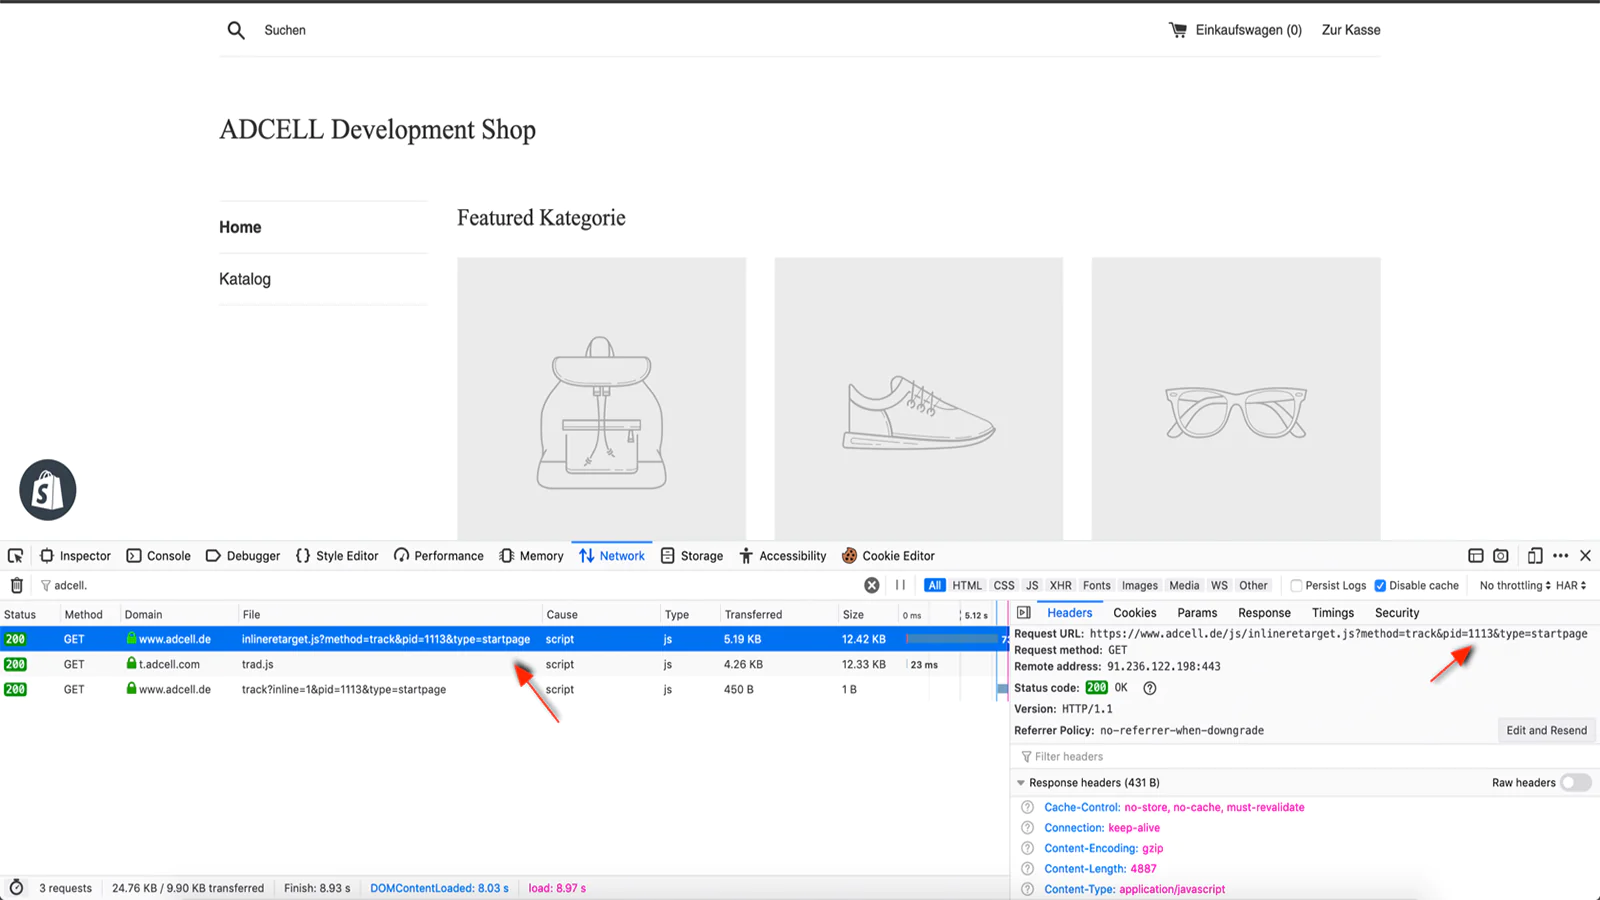Collapse Response headers section

point(1021,783)
